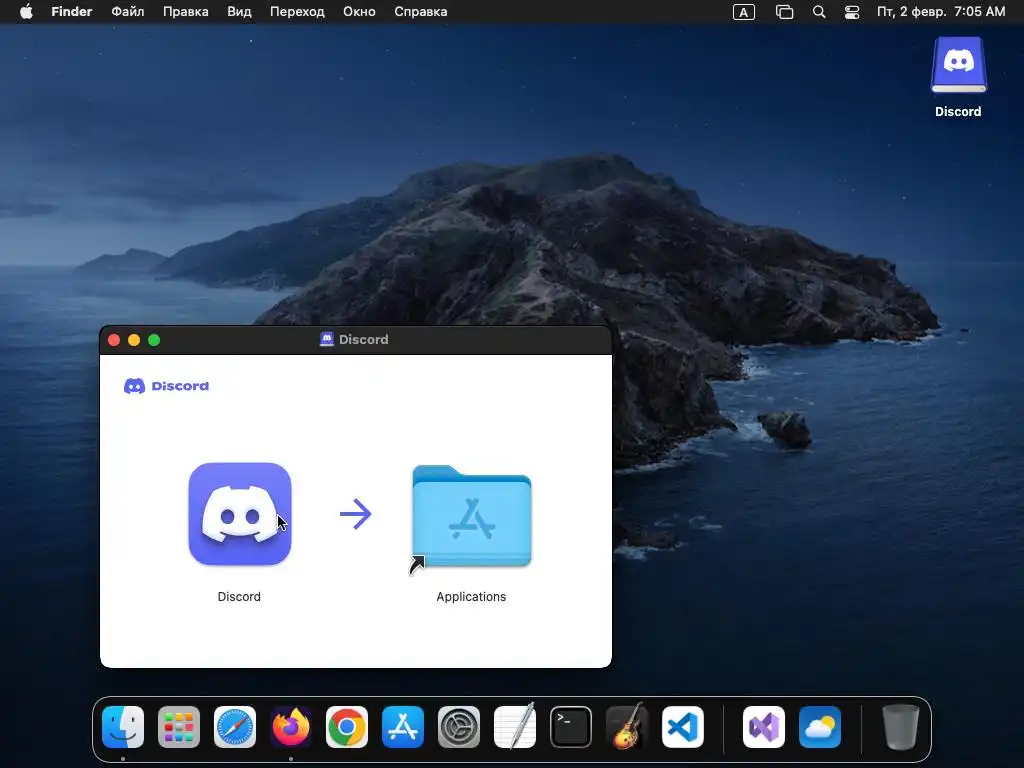Open the Справка menu
The image size is (1024, 768).
pyautogui.click(x=421, y=12)
